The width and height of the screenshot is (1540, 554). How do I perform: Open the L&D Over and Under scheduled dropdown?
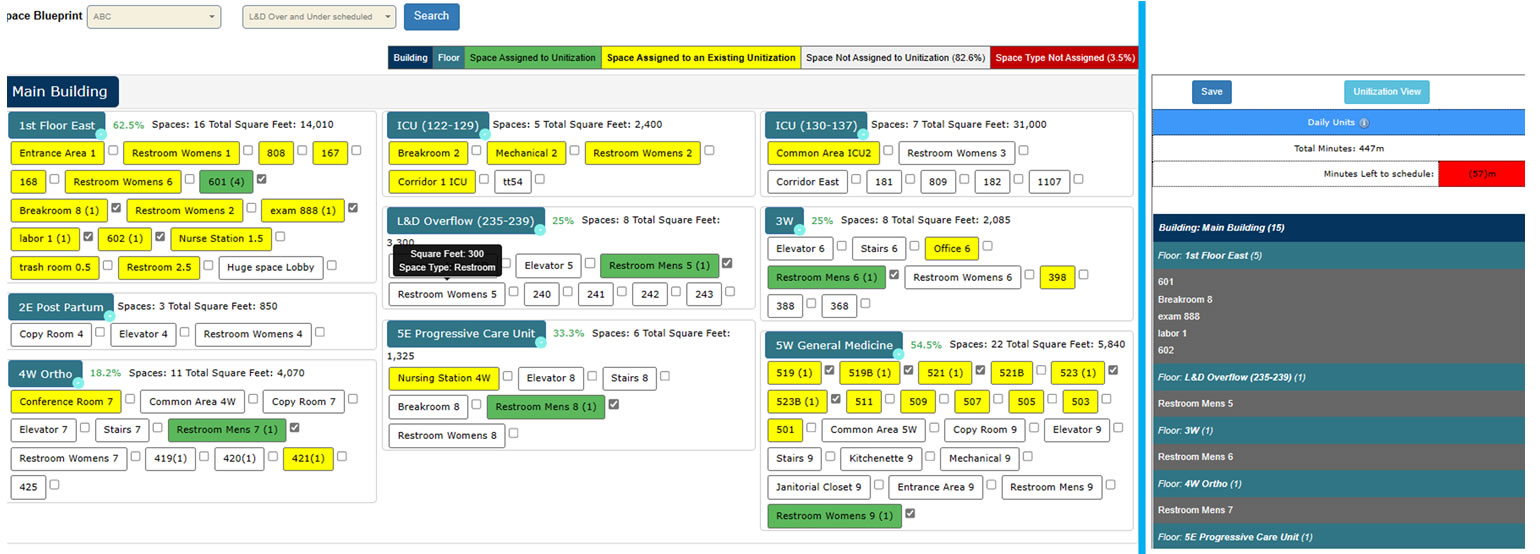[319, 17]
